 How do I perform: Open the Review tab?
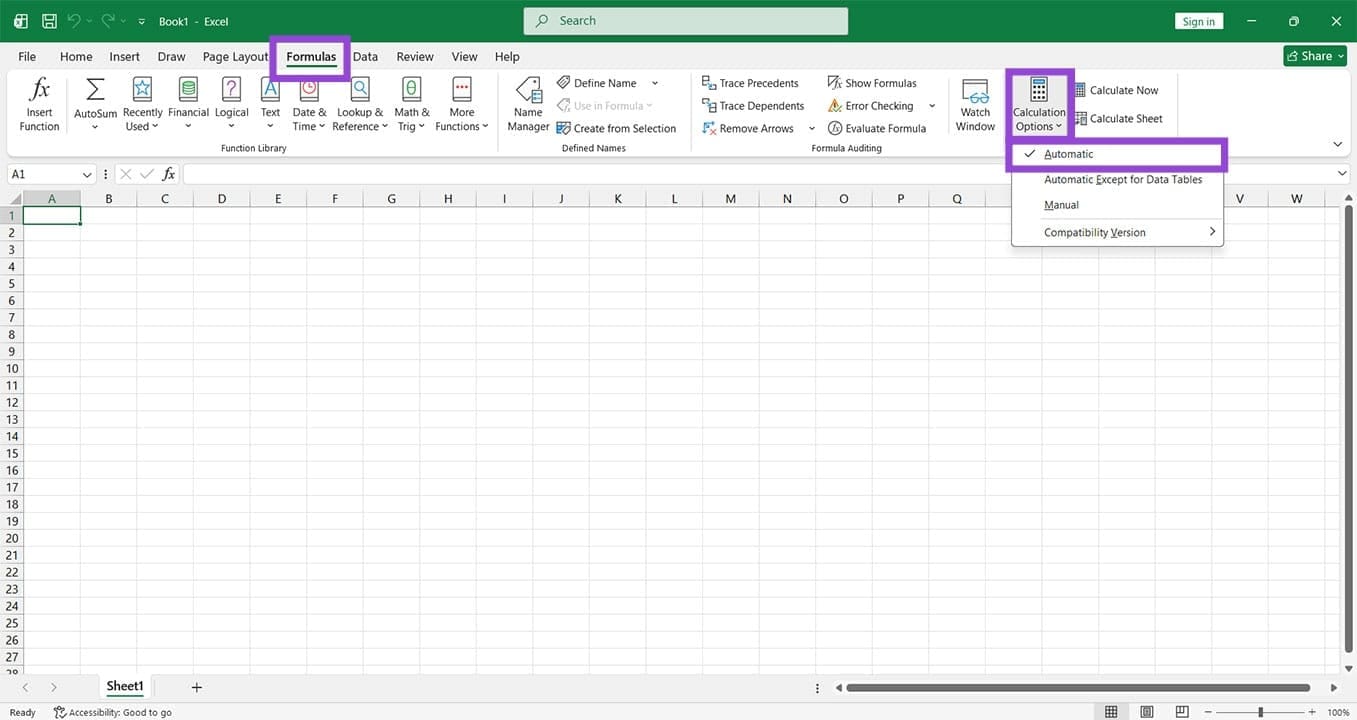point(414,57)
